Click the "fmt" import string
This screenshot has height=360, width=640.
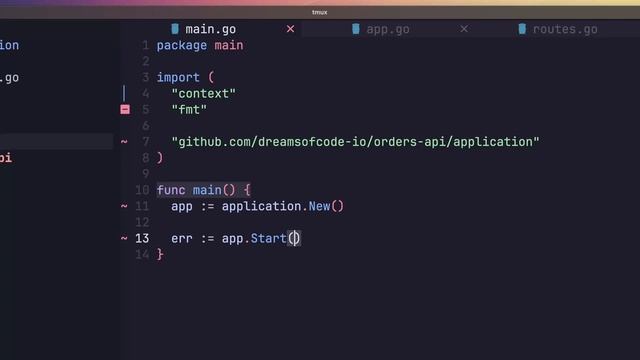189,109
